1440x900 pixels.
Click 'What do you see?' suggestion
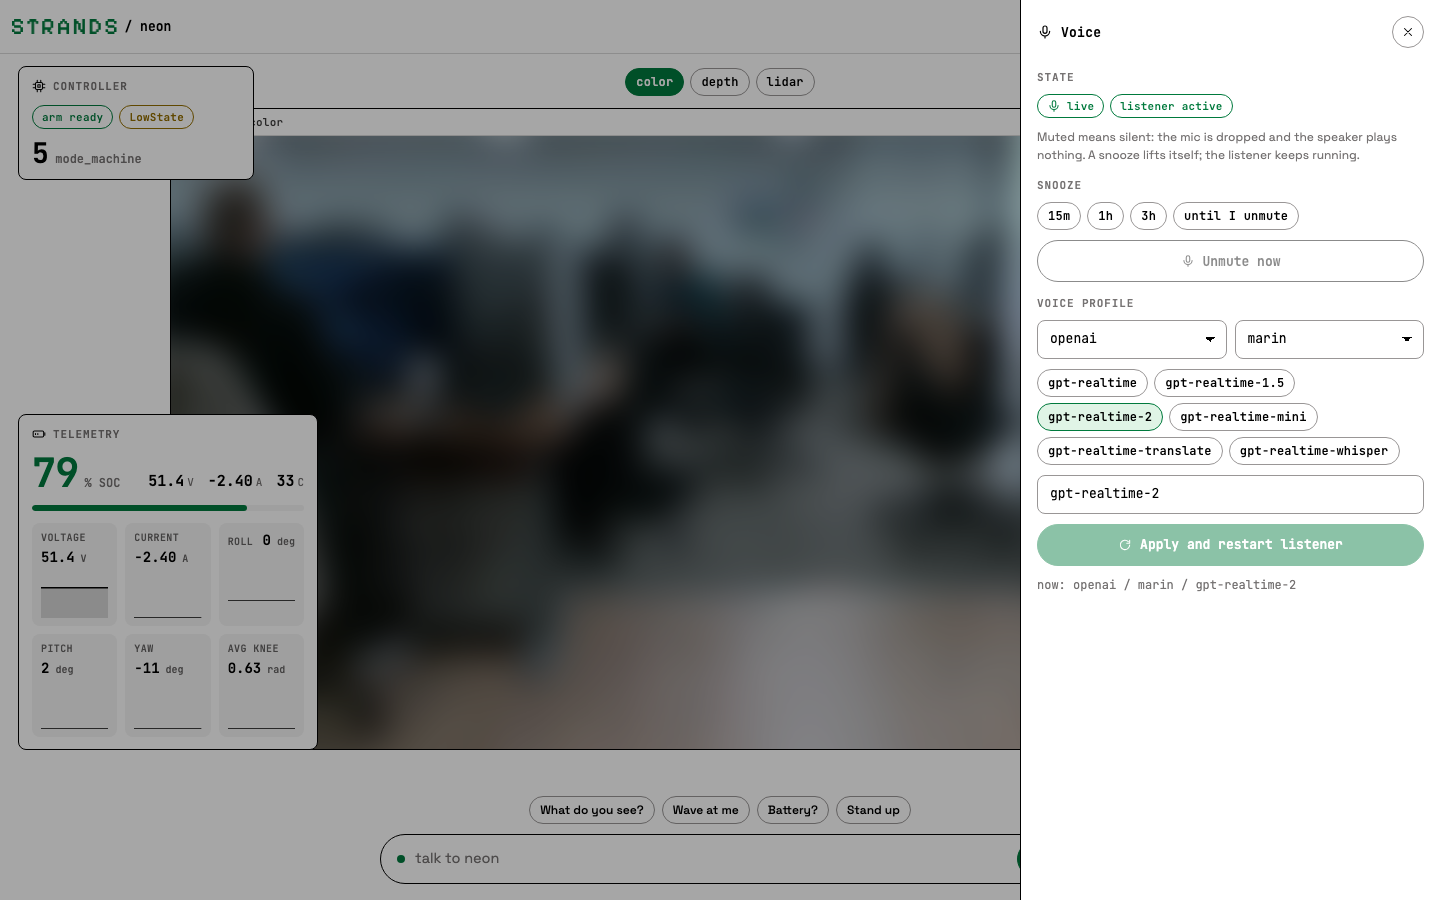point(592,810)
